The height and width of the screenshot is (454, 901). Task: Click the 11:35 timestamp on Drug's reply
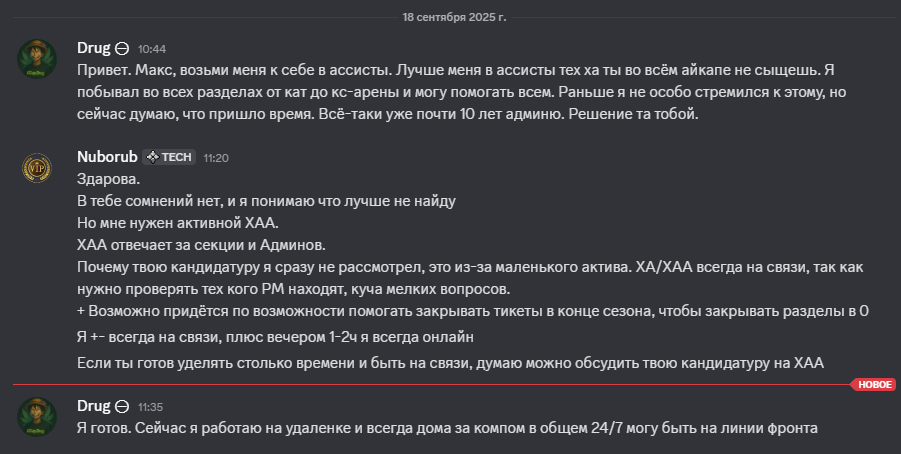pyautogui.click(x=151, y=407)
